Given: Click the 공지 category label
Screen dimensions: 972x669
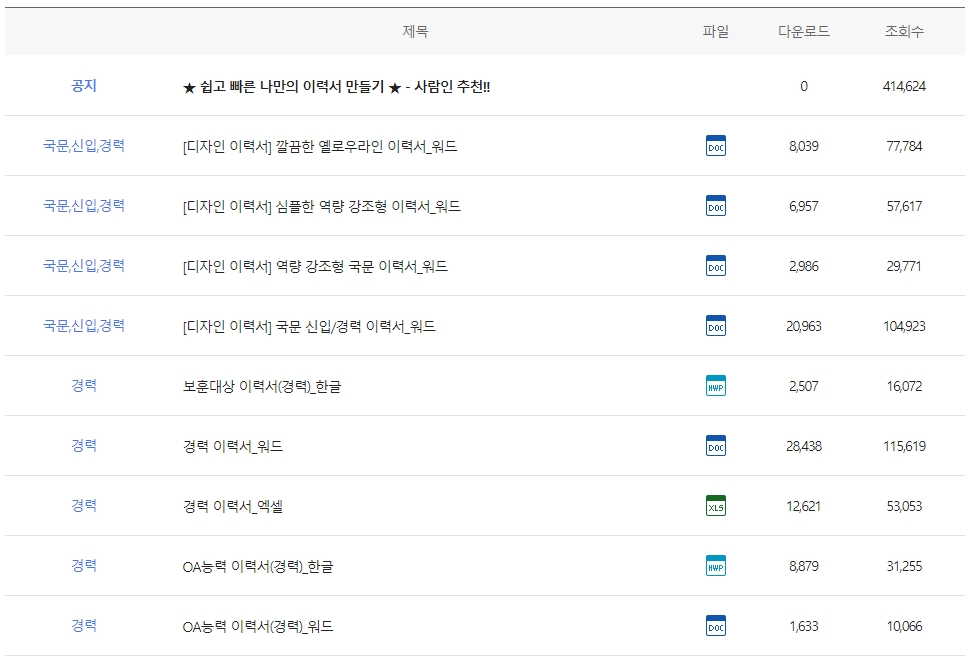Looking at the screenshot, I should pos(84,86).
